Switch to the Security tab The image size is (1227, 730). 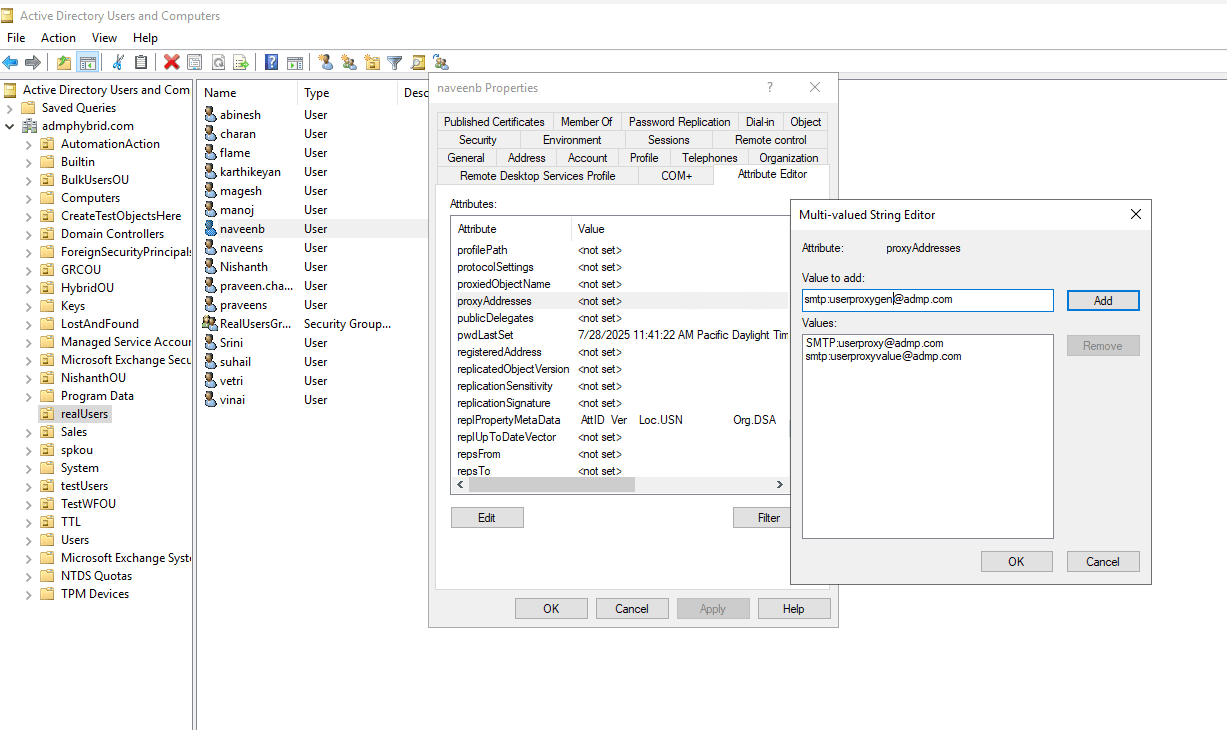click(x=478, y=140)
